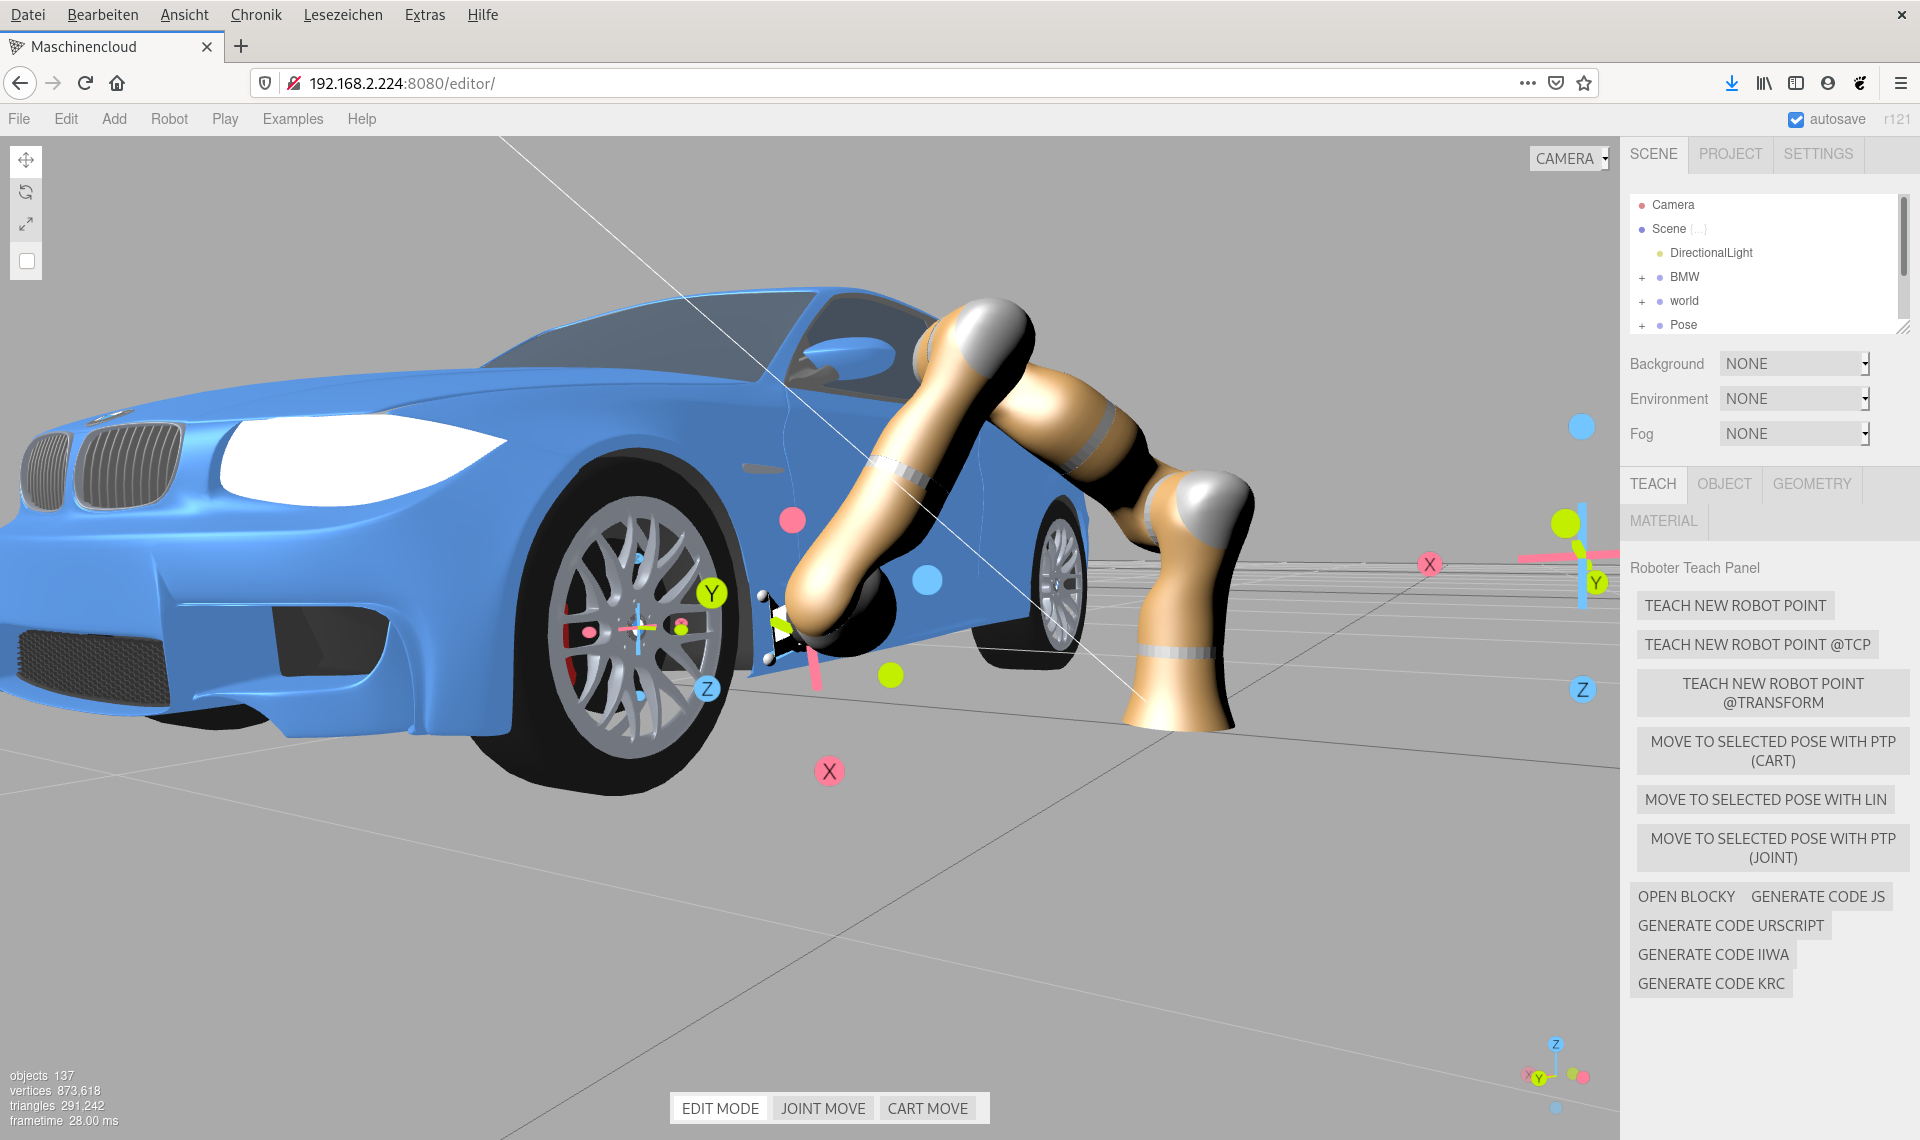Click the browser URL address field

(x=900, y=83)
